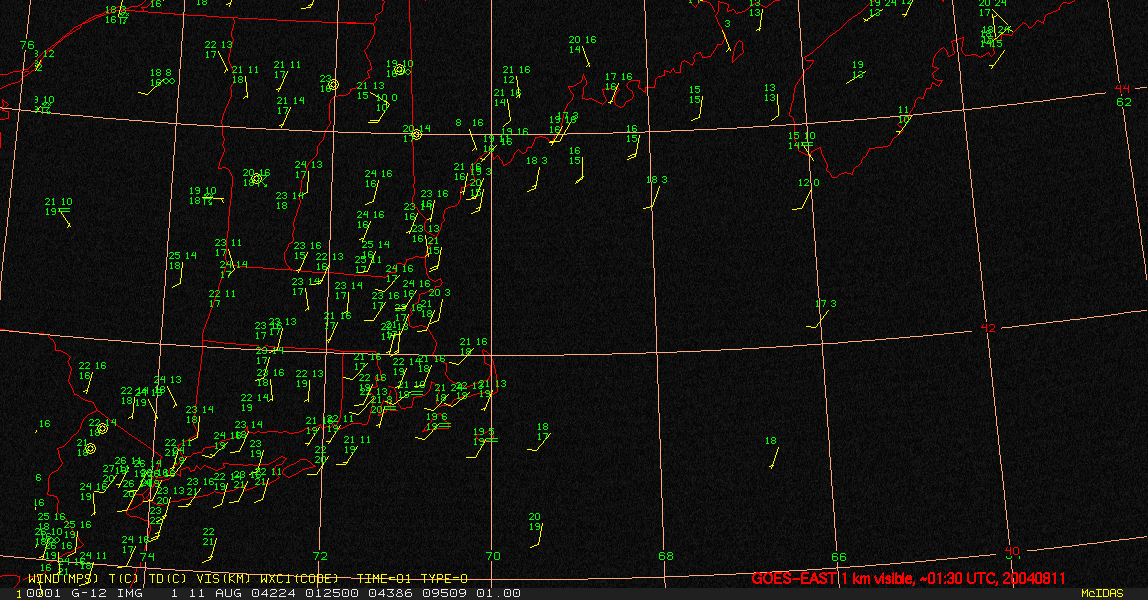Click the McIDAS label in status bar
The image size is (1148, 600).
pos(1102,593)
